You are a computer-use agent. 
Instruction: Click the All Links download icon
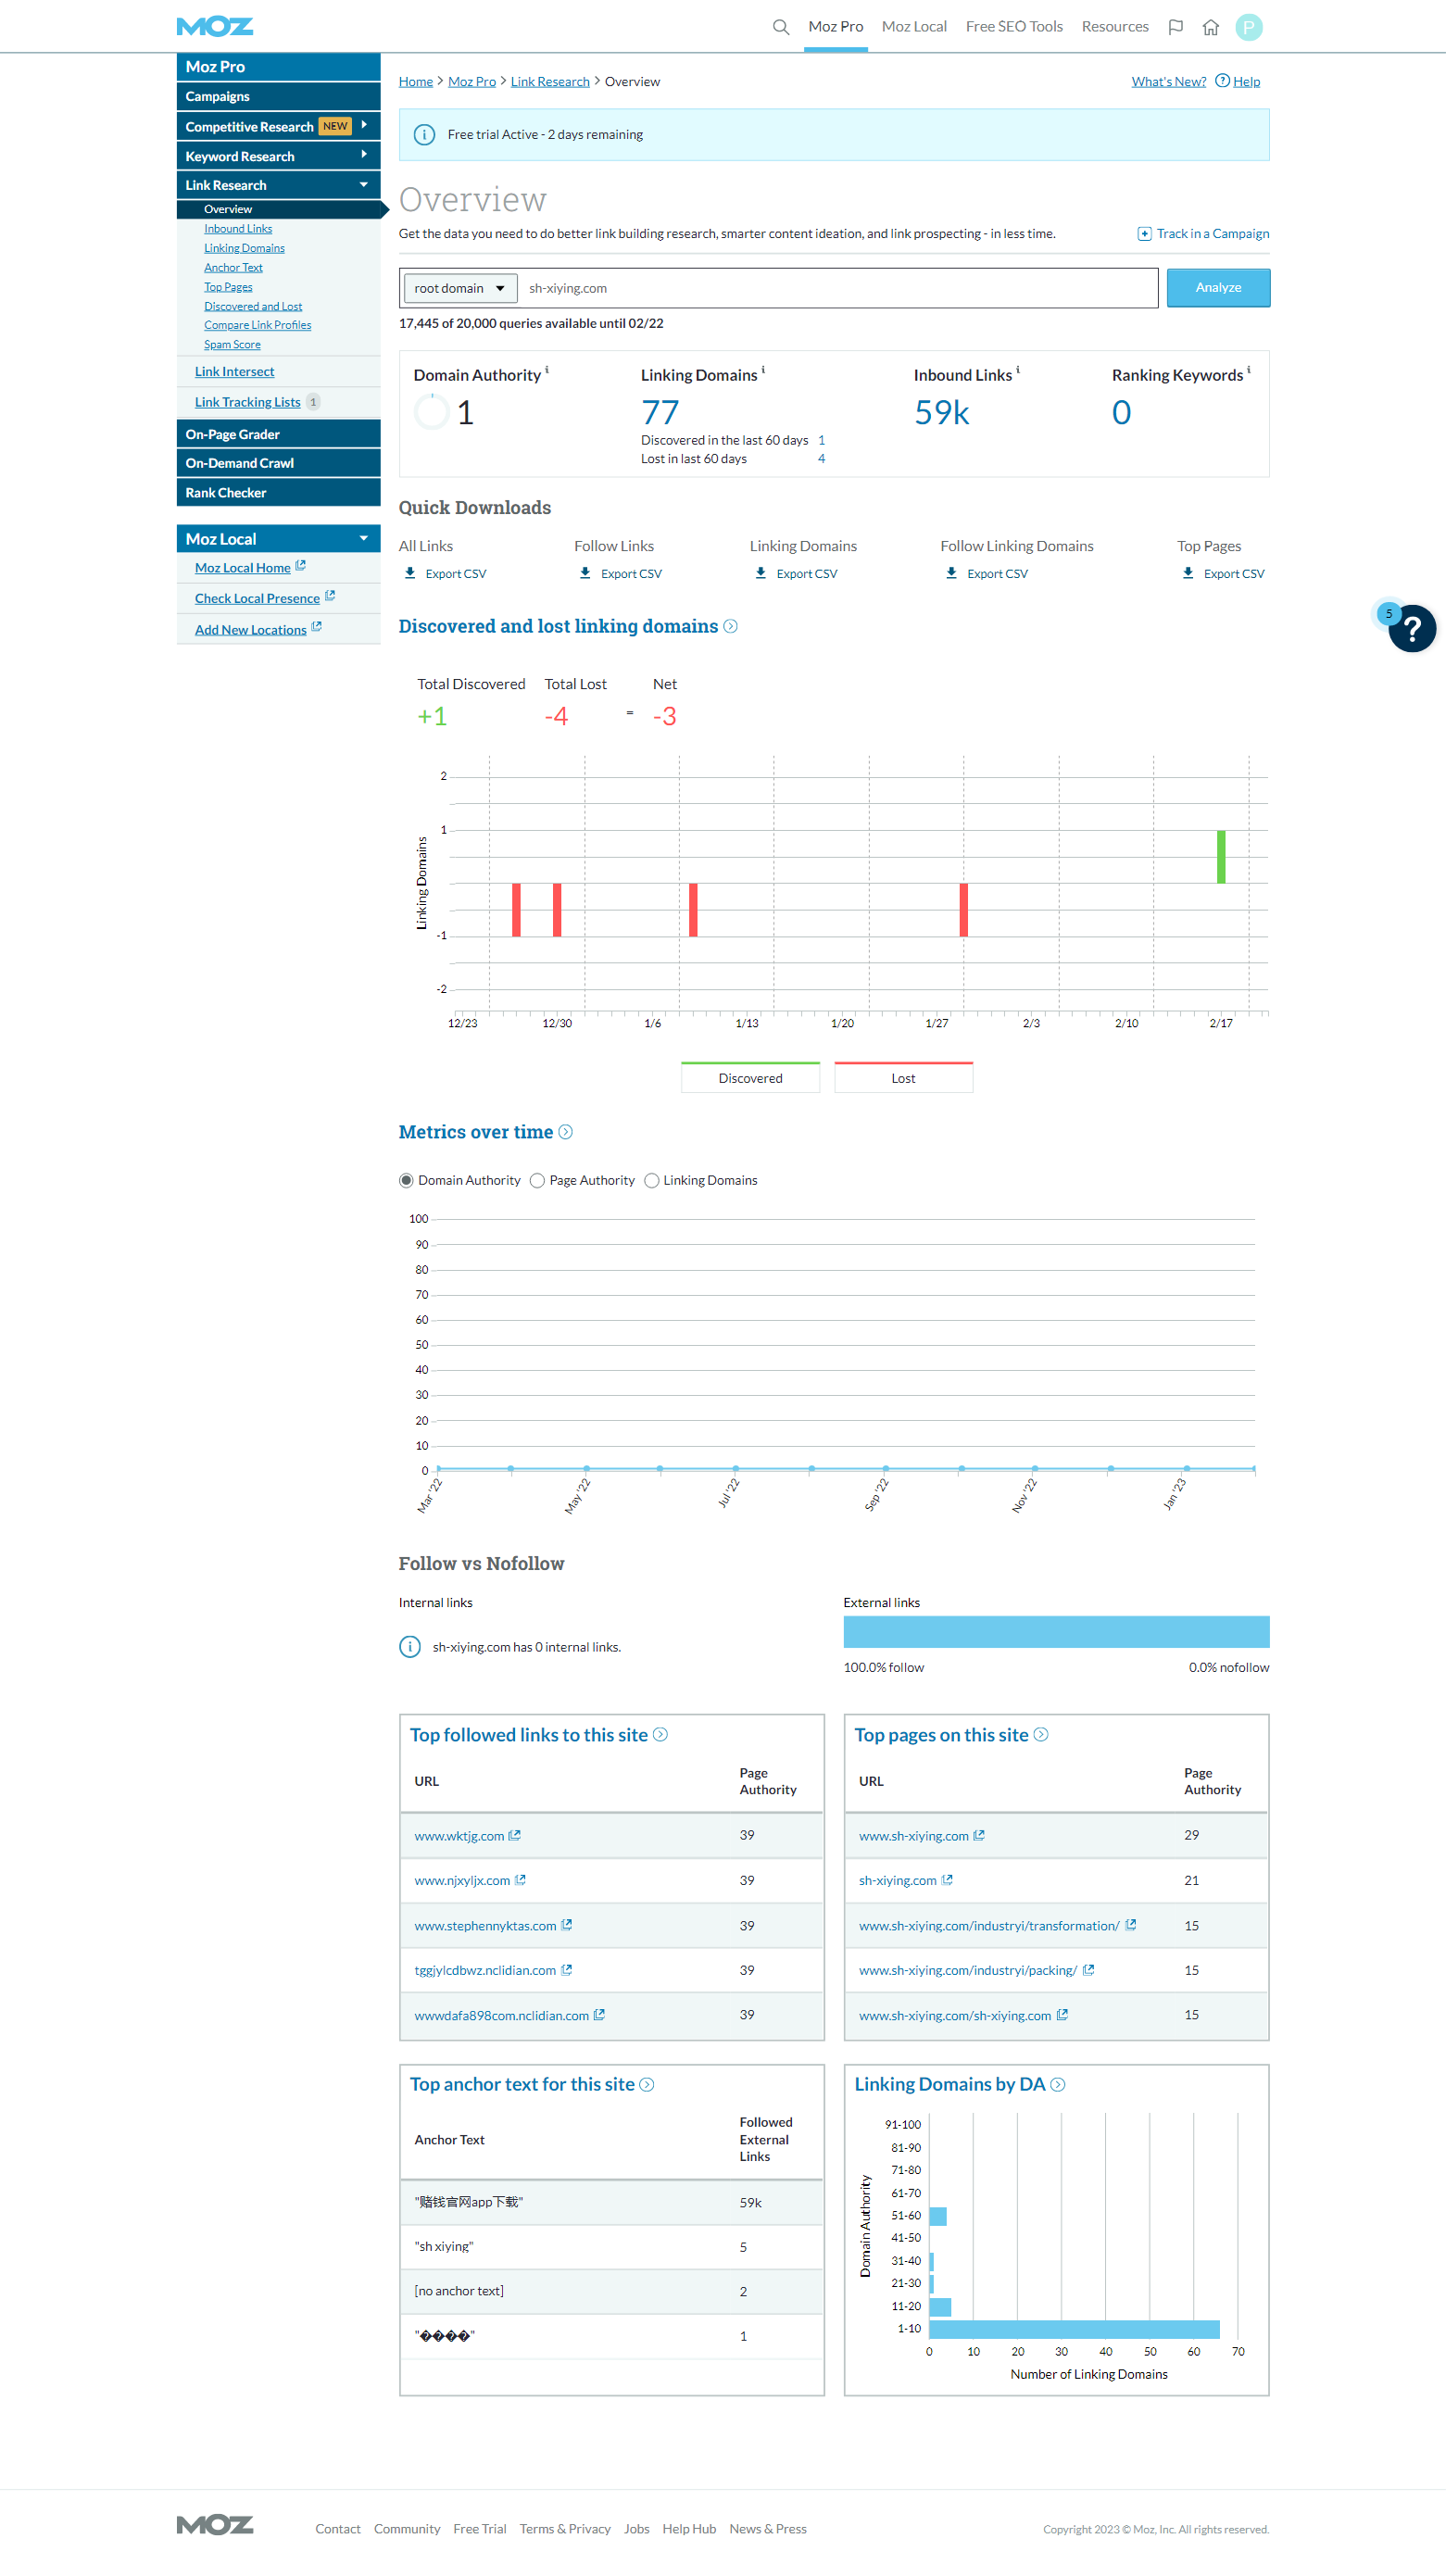tap(410, 573)
